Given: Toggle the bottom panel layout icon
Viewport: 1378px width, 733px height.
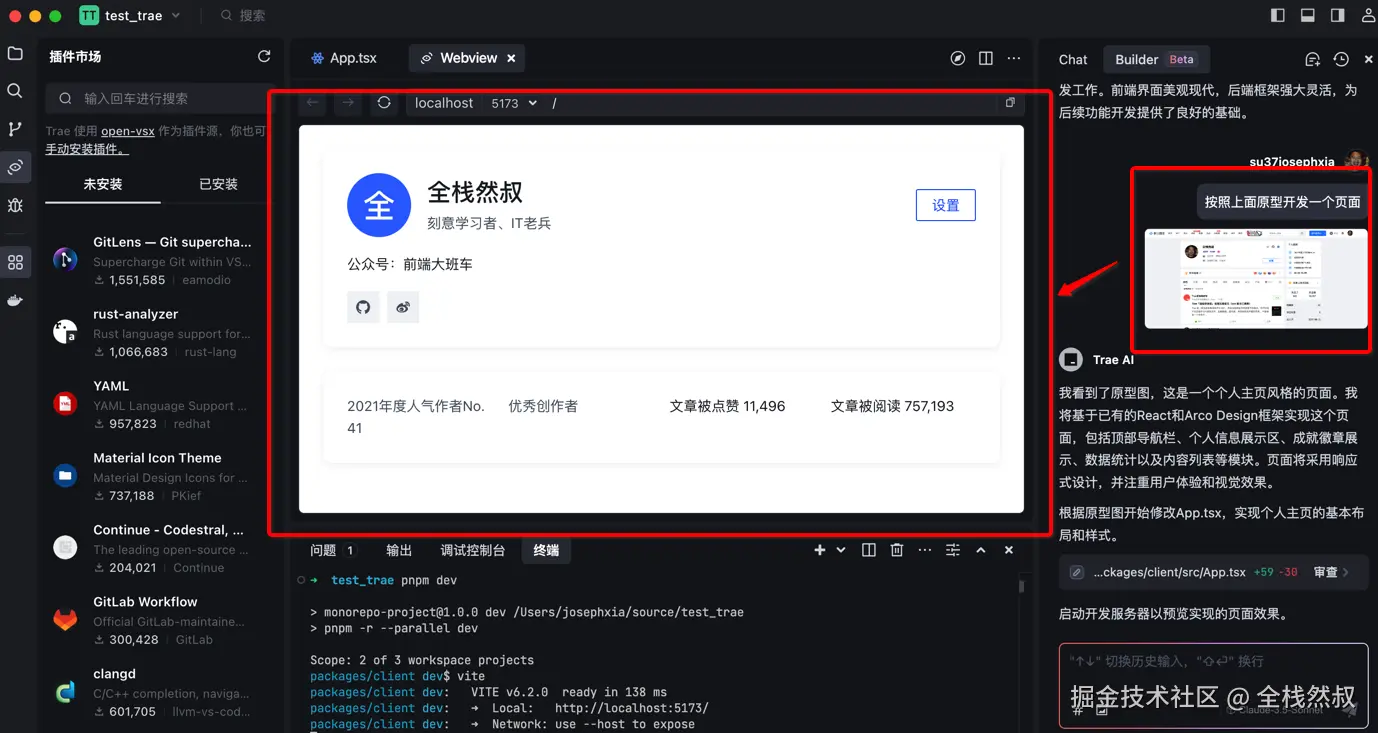Looking at the screenshot, I should pyautogui.click(x=1307, y=15).
